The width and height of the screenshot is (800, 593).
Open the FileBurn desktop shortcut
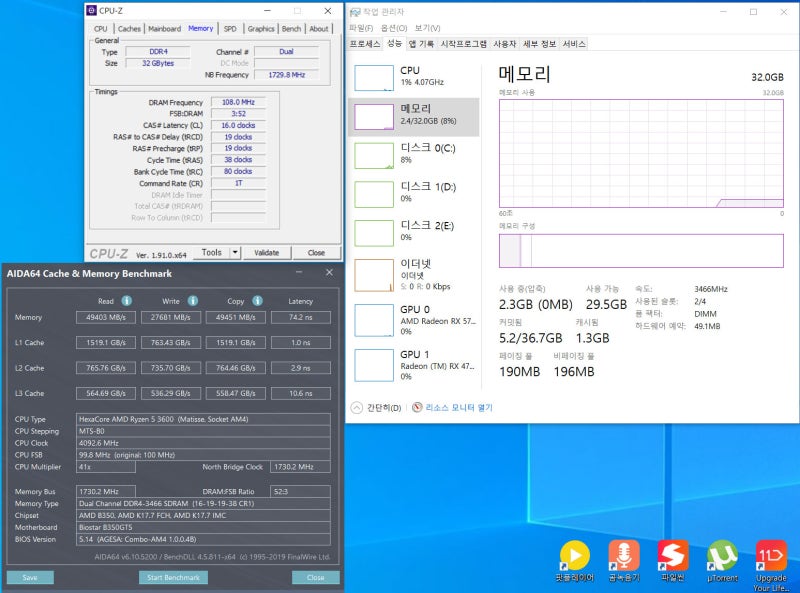coord(672,561)
